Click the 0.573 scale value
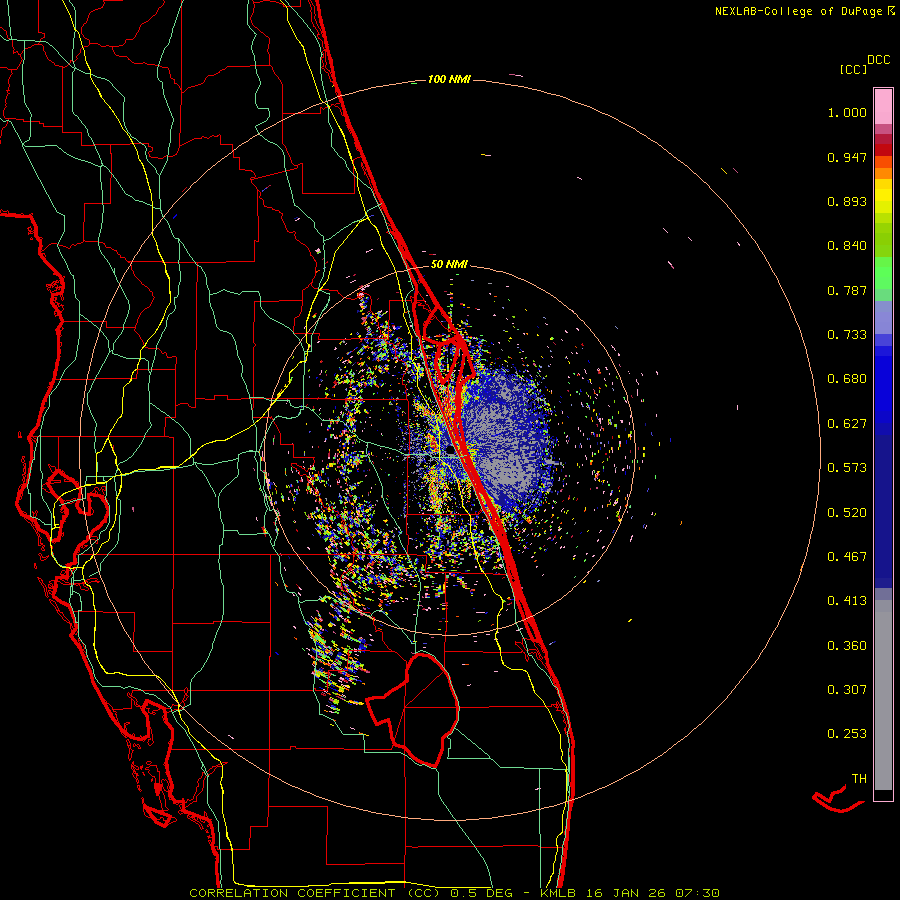 (x=847, y=468)
